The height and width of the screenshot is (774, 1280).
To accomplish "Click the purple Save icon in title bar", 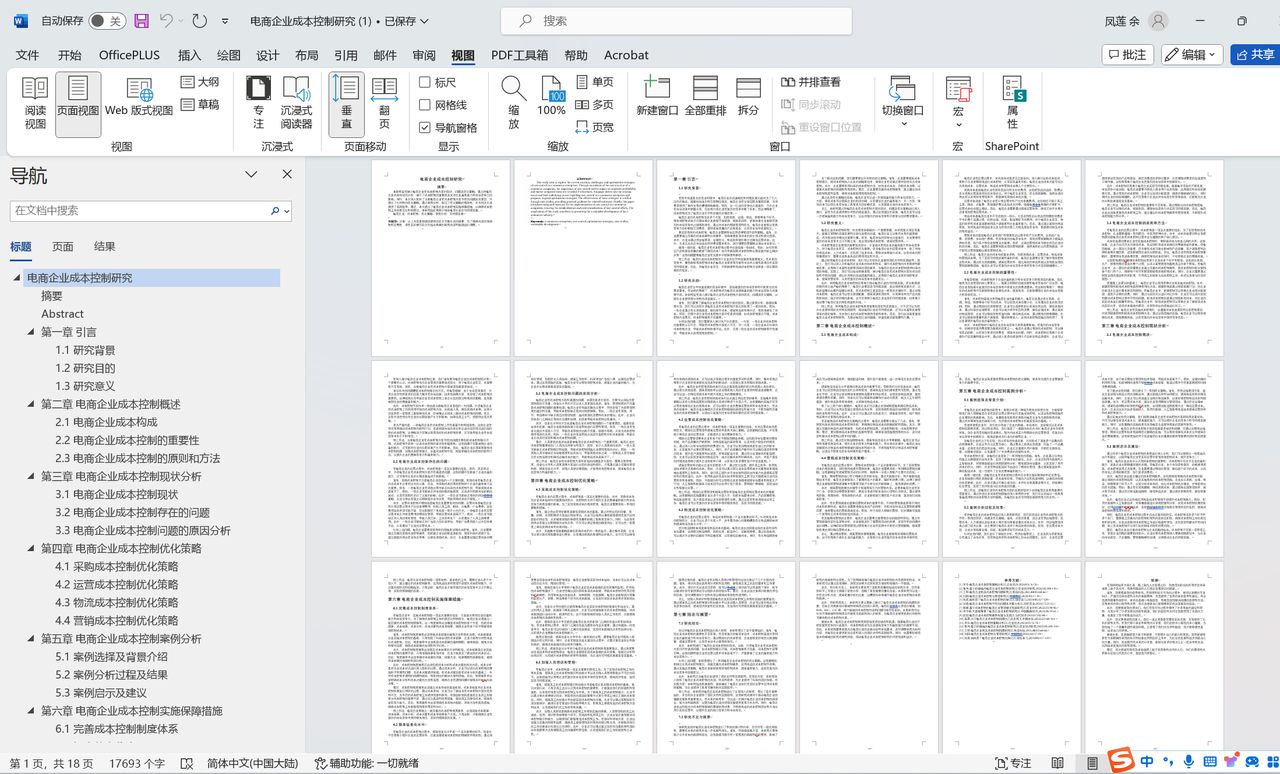I will 141,20.
